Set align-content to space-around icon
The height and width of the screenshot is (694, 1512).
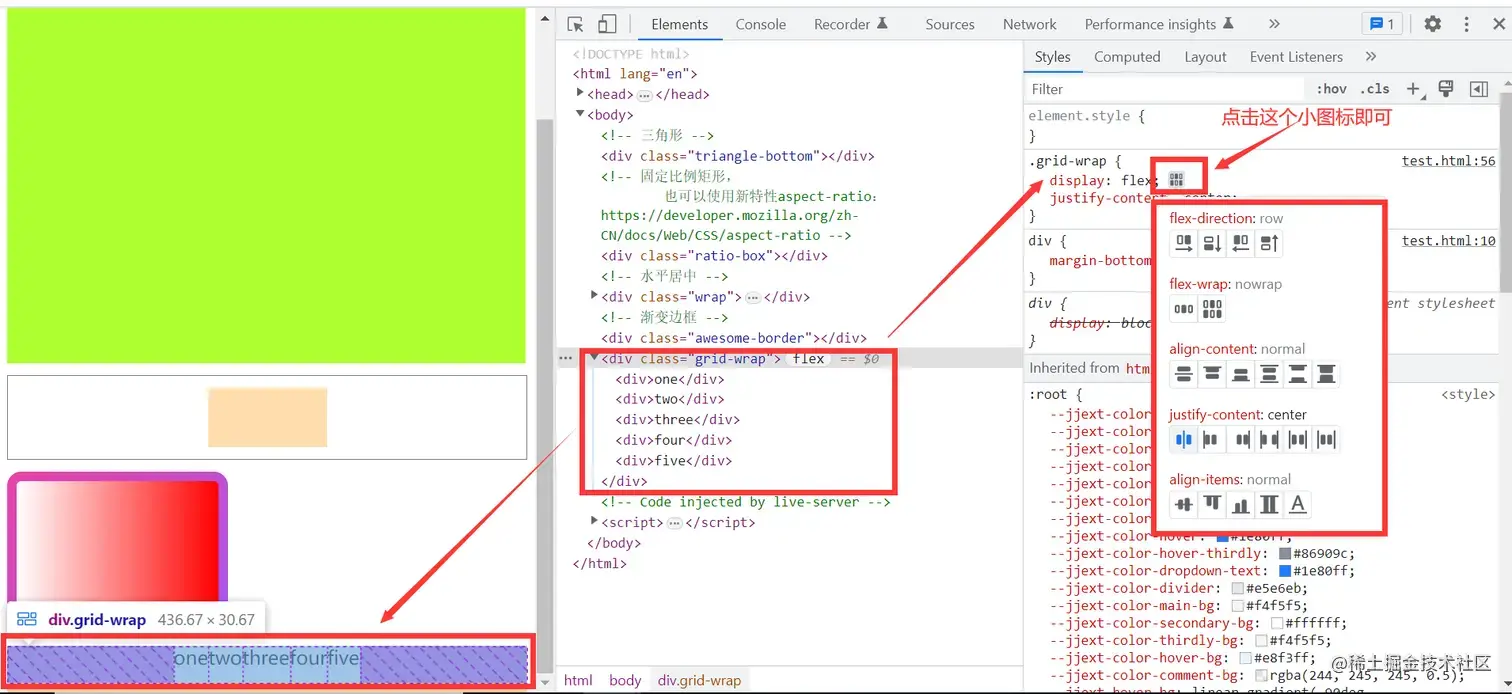point(1269,374)
